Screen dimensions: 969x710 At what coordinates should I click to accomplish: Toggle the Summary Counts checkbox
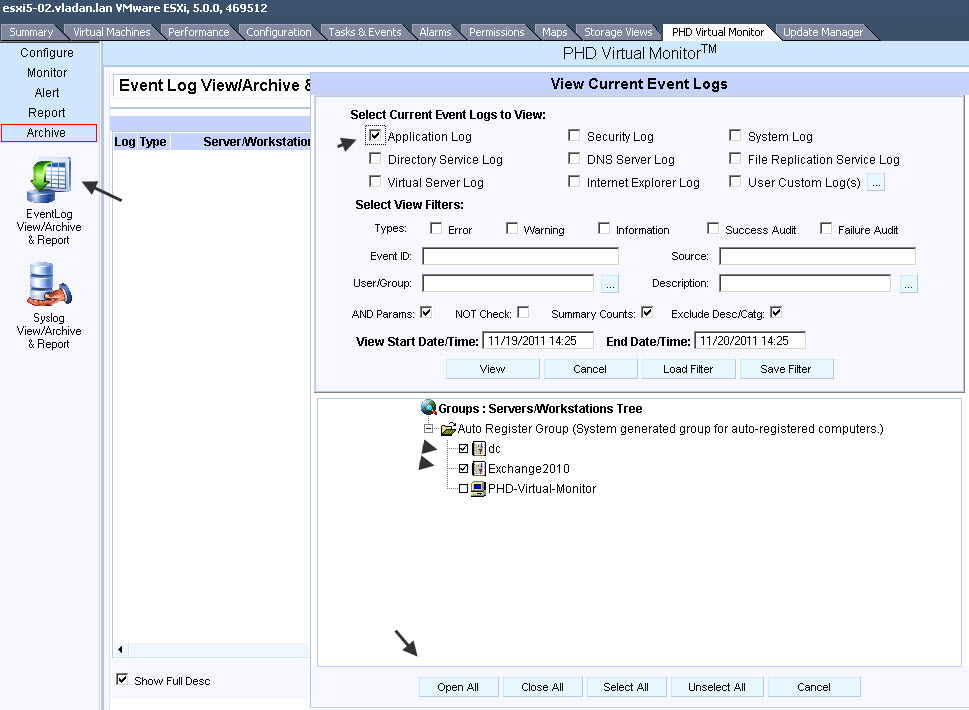click(647, 313)
